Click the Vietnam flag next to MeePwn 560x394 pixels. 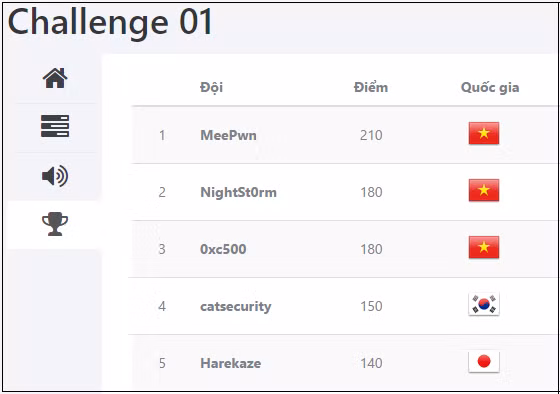point(484,133)
